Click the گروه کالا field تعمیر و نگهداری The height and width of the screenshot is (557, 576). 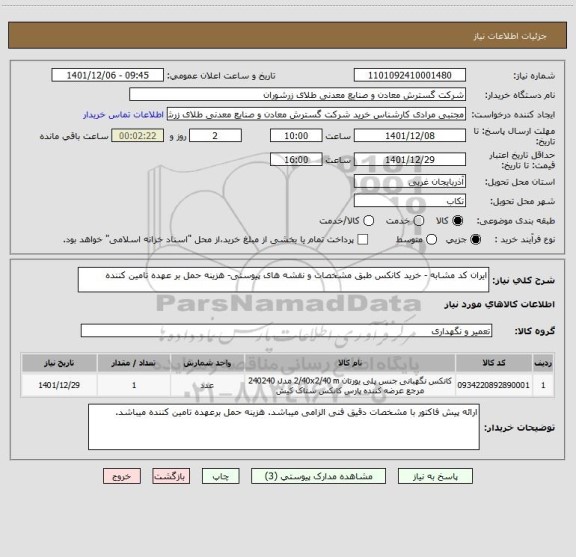coord(286,331)
